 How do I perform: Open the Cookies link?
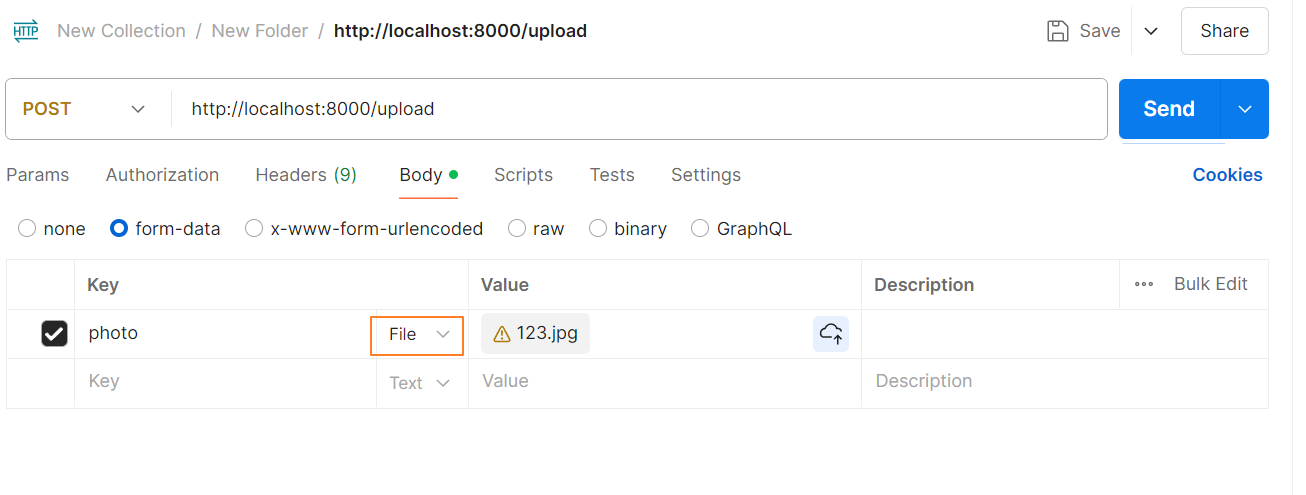click(x=1227, y=175)
